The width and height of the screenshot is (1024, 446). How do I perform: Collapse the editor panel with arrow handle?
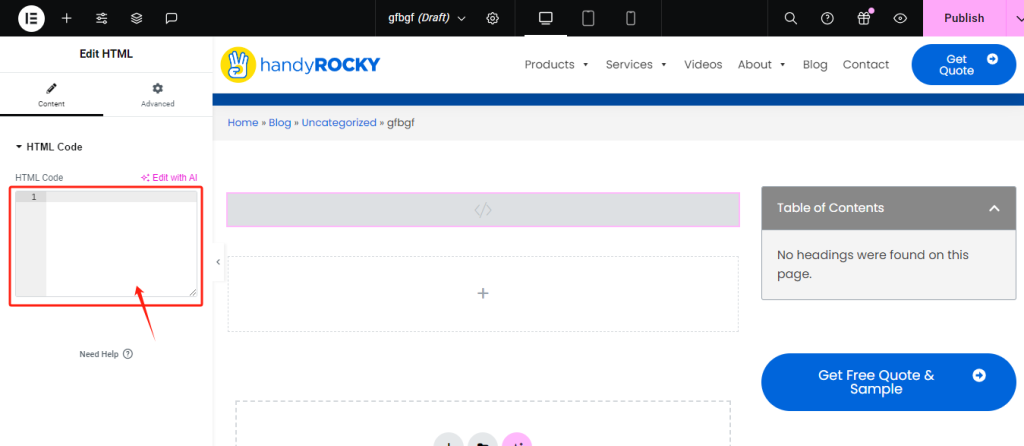pyautogui.click(x=218, y=262)
